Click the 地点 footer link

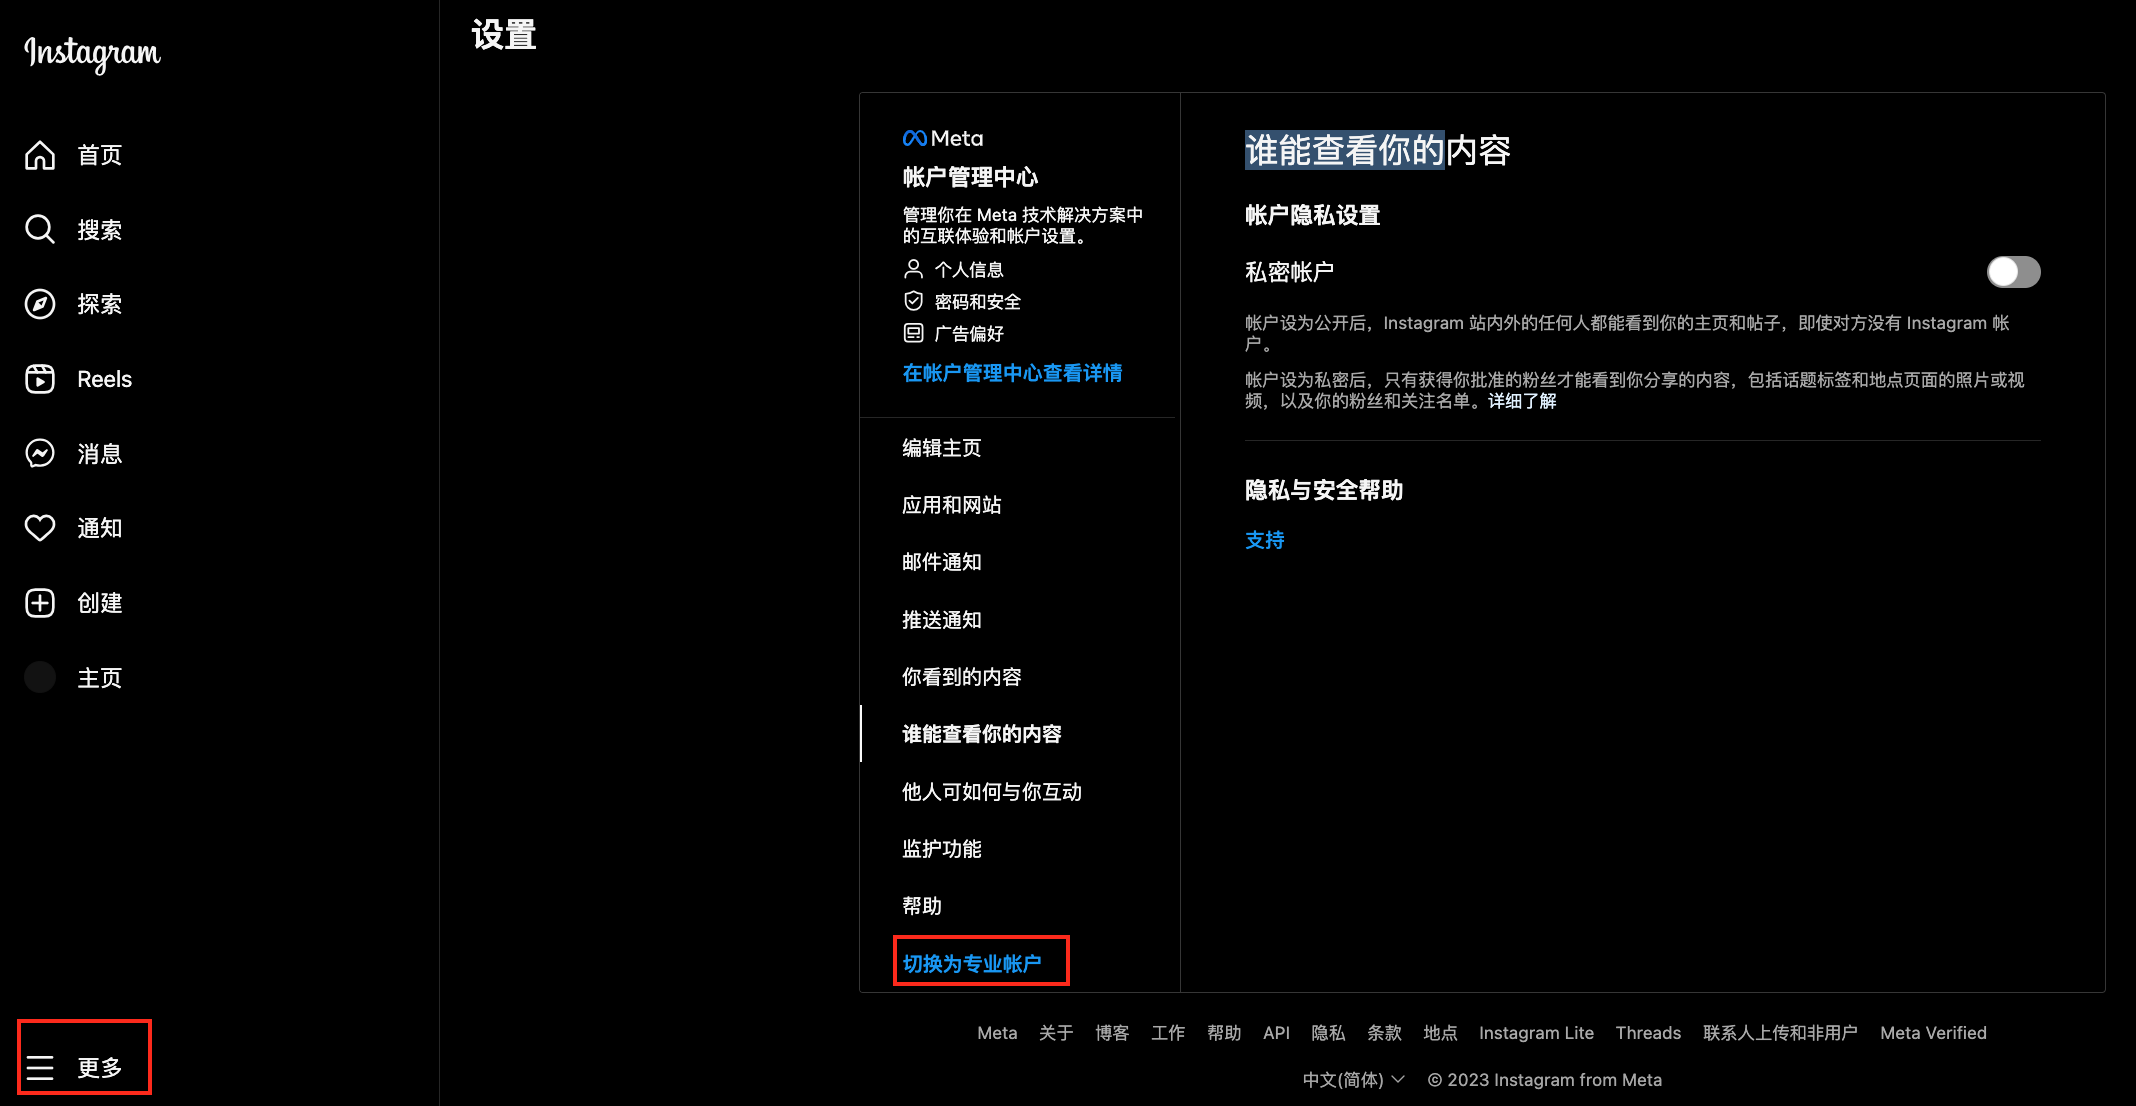point(1440,1033)
